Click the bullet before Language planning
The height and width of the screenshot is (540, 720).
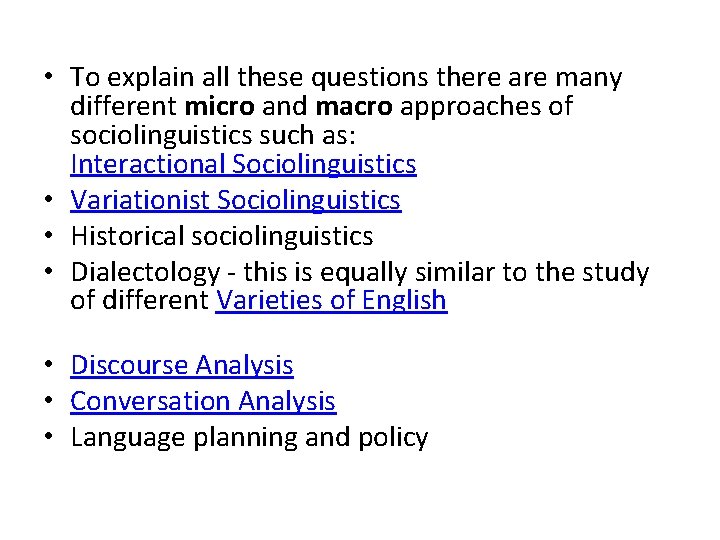click(x=49, y=436)
